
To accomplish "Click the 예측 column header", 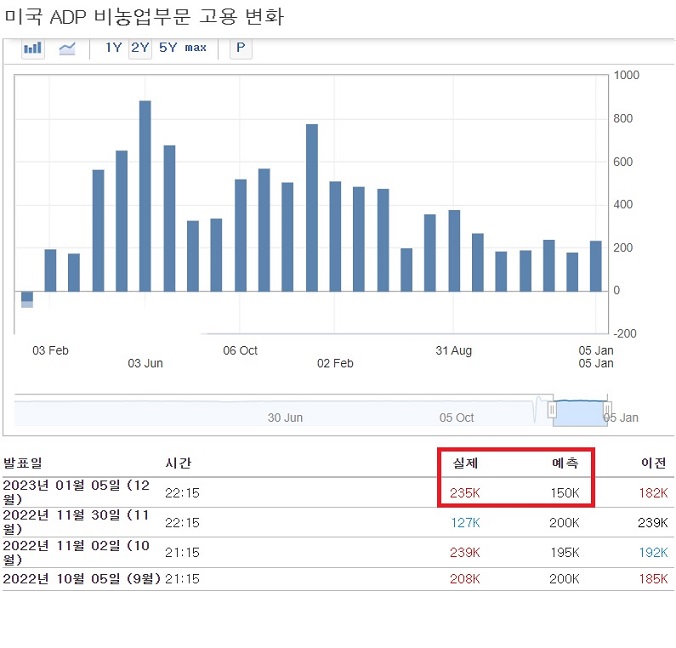I will tap(565, 463).
